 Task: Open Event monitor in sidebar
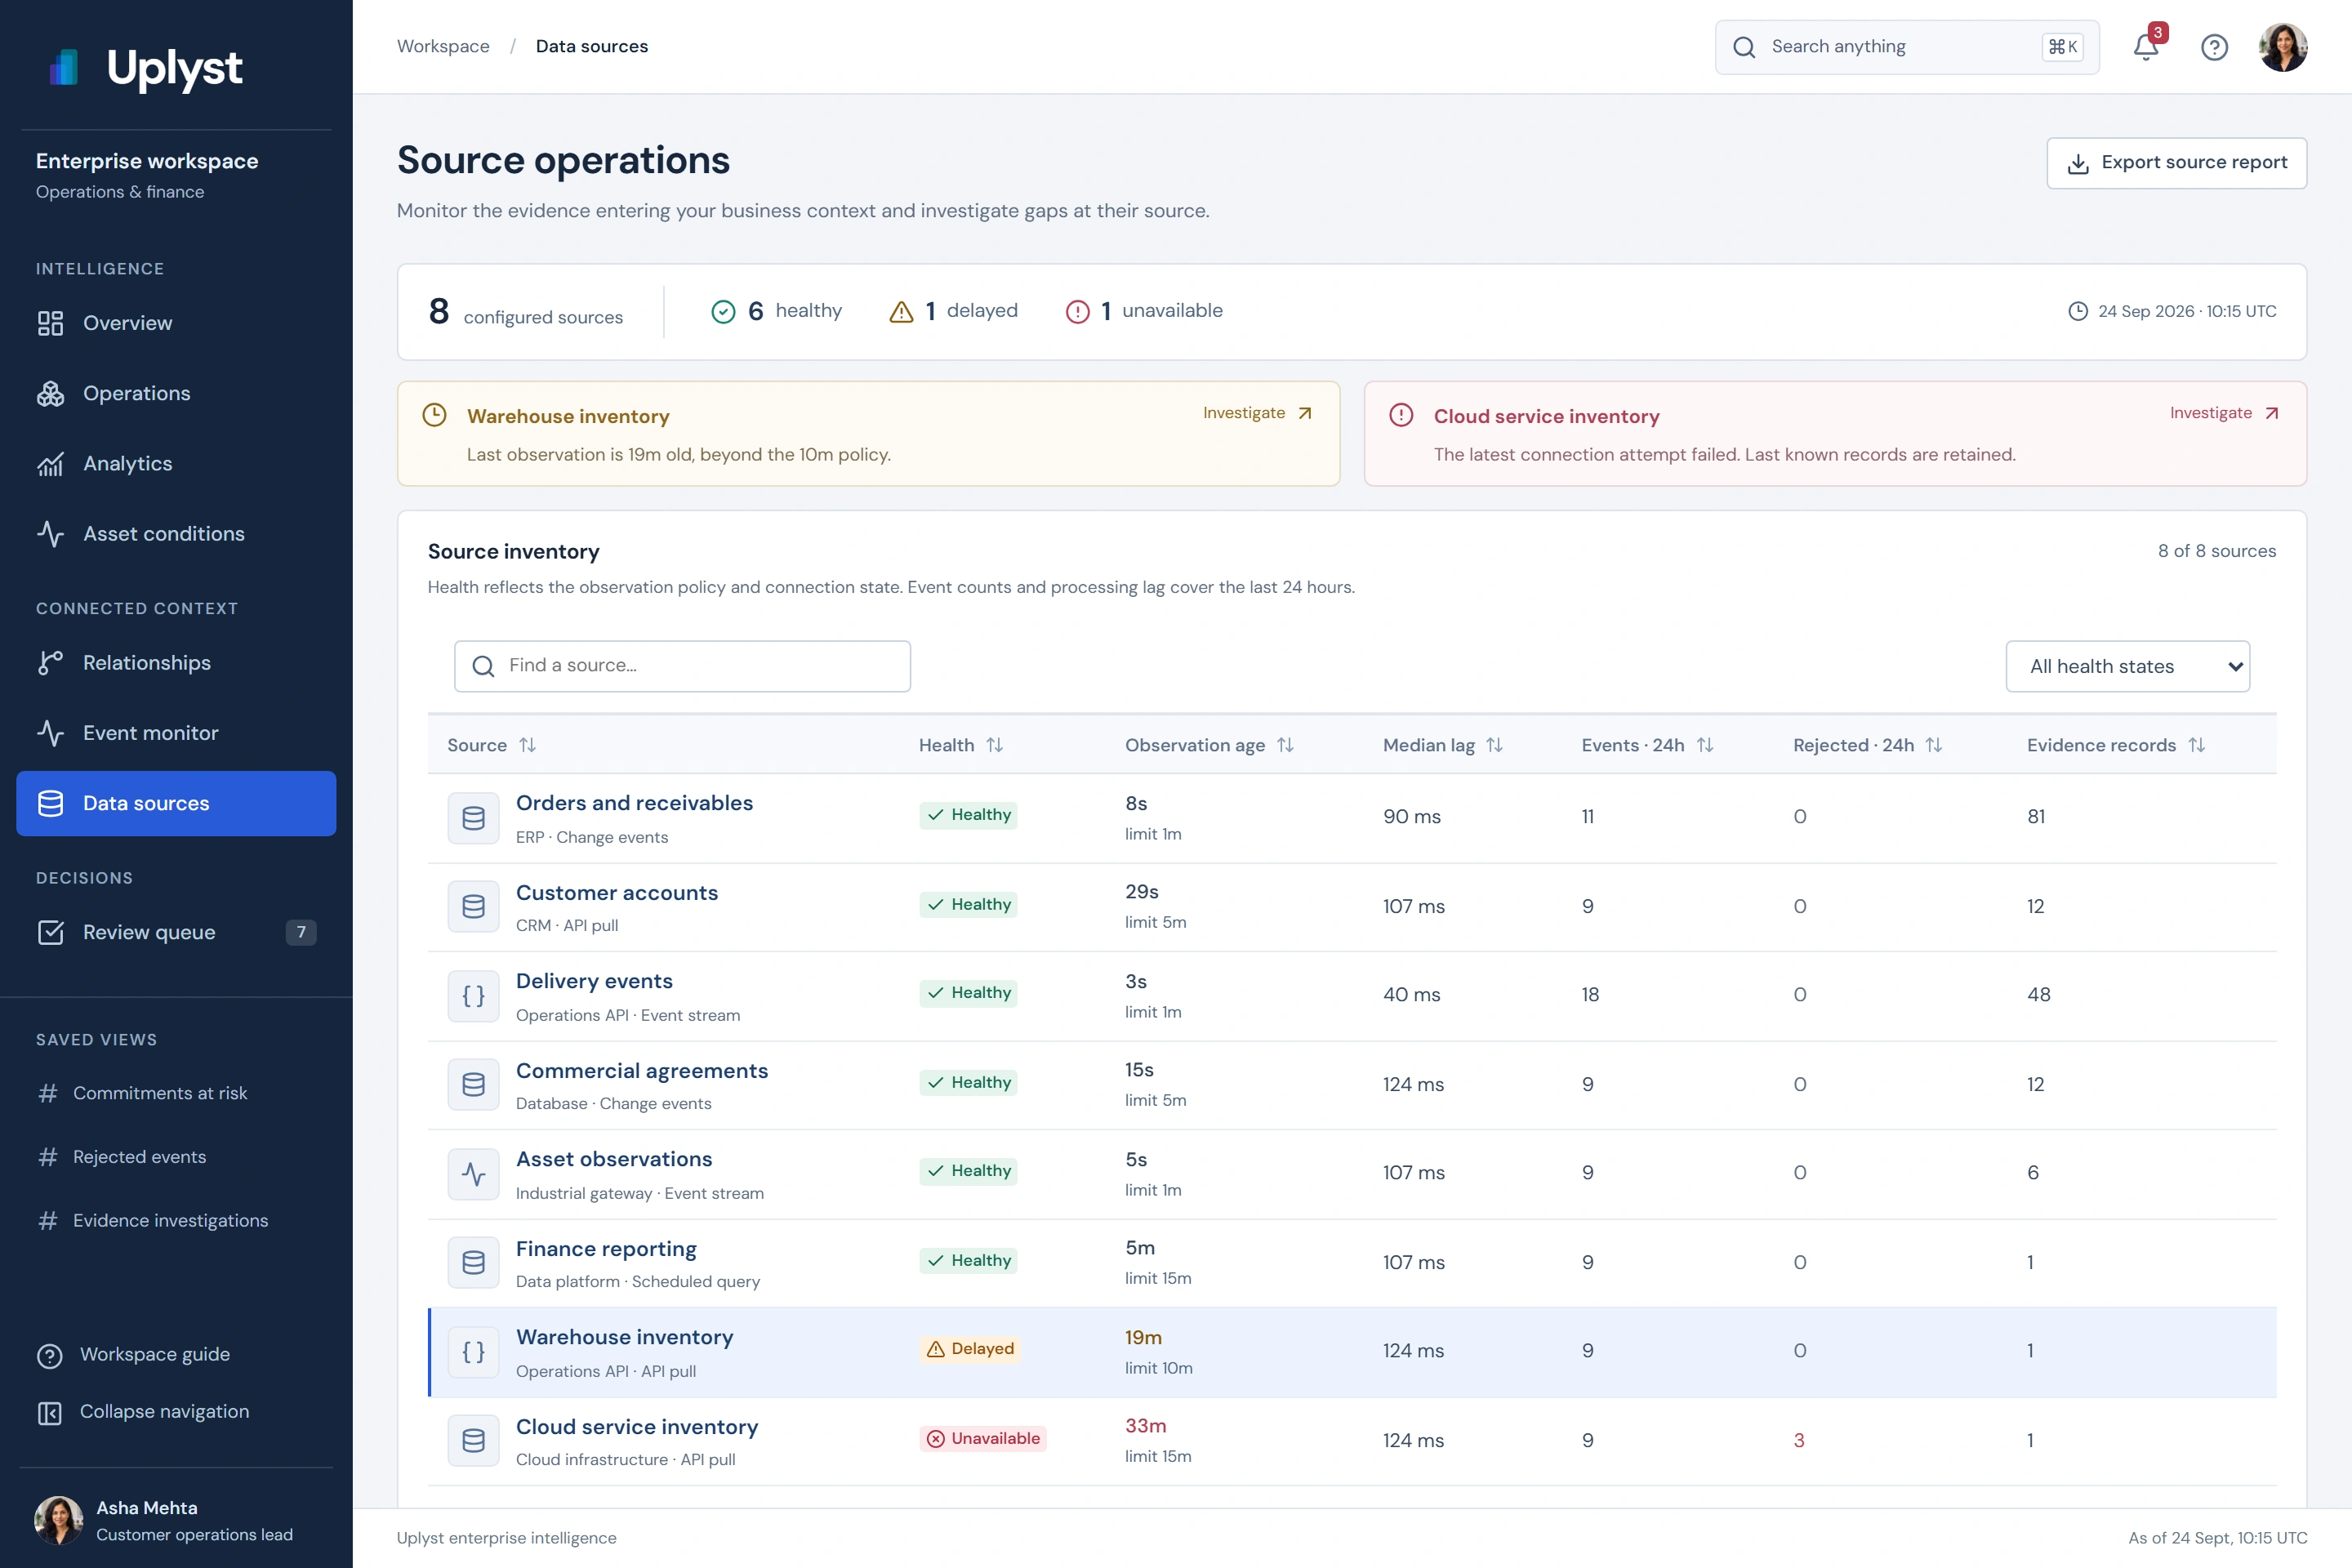point(176,733)
